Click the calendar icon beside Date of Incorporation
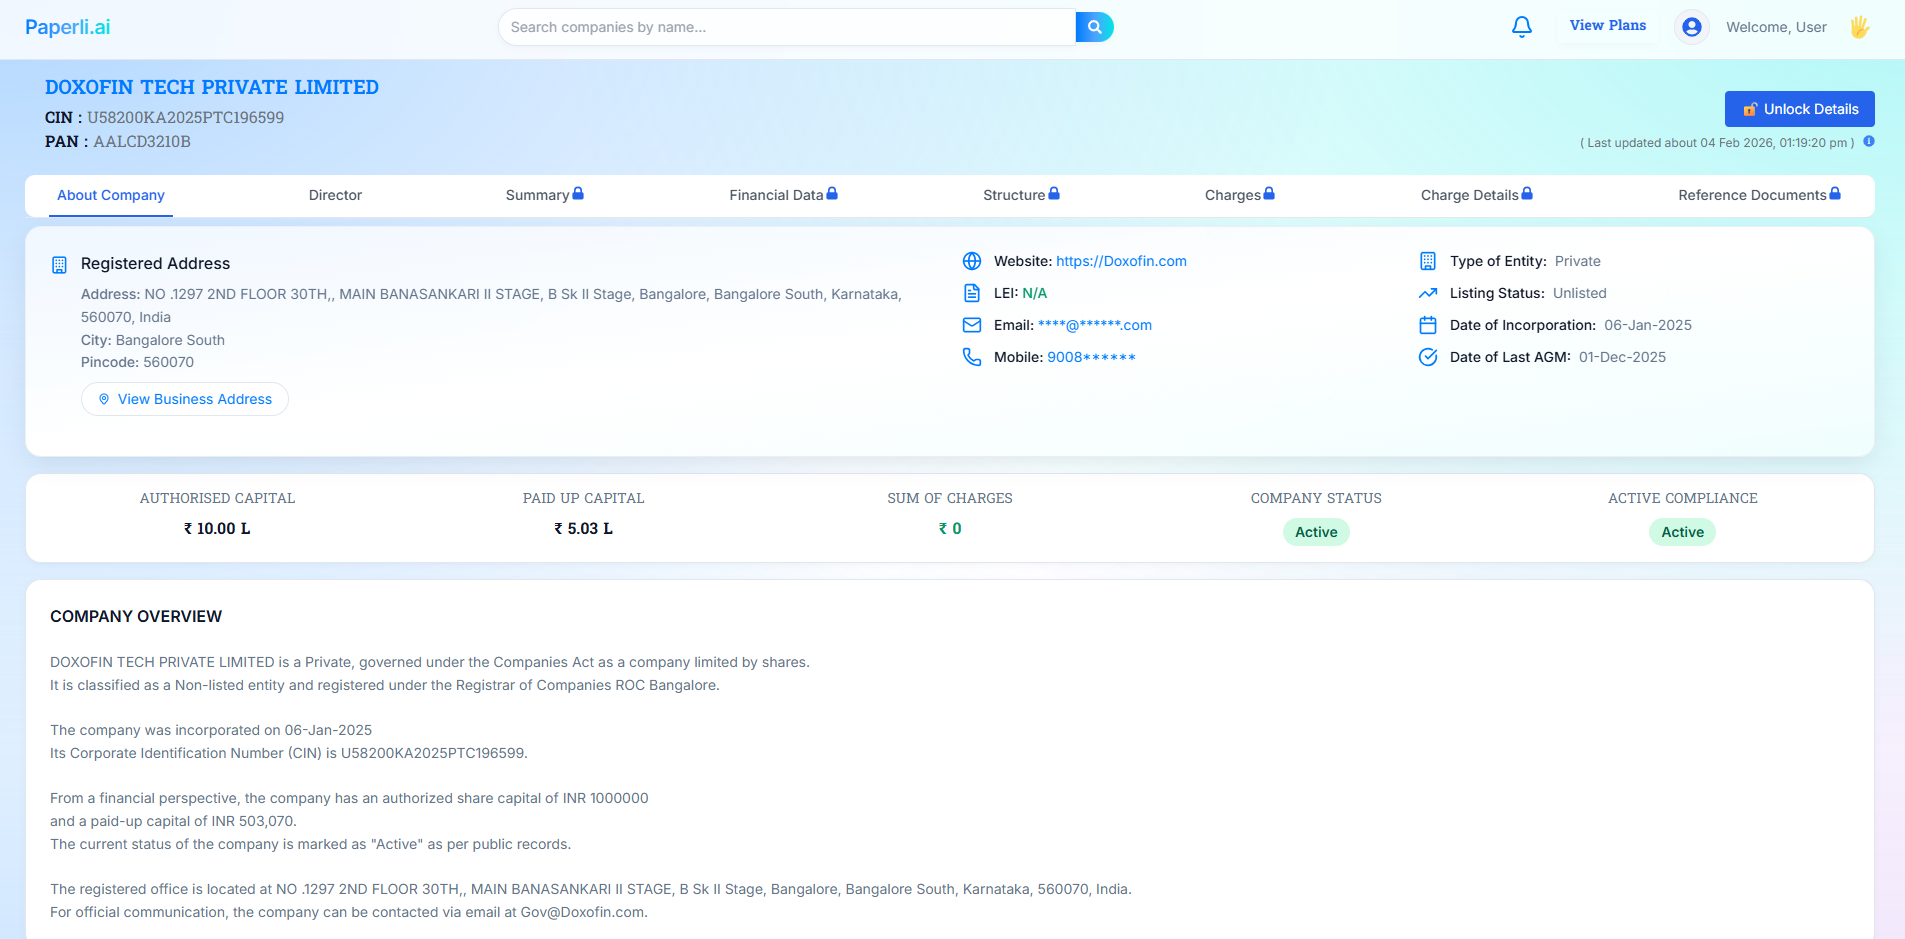 [x=1427, y=325]
